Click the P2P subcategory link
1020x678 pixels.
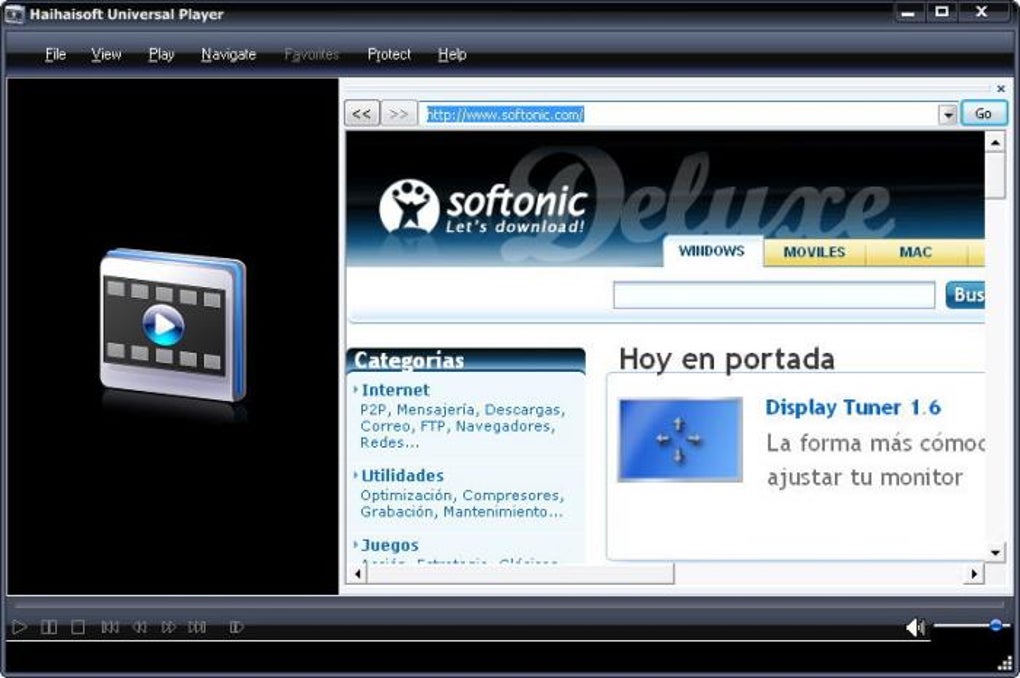373,410
